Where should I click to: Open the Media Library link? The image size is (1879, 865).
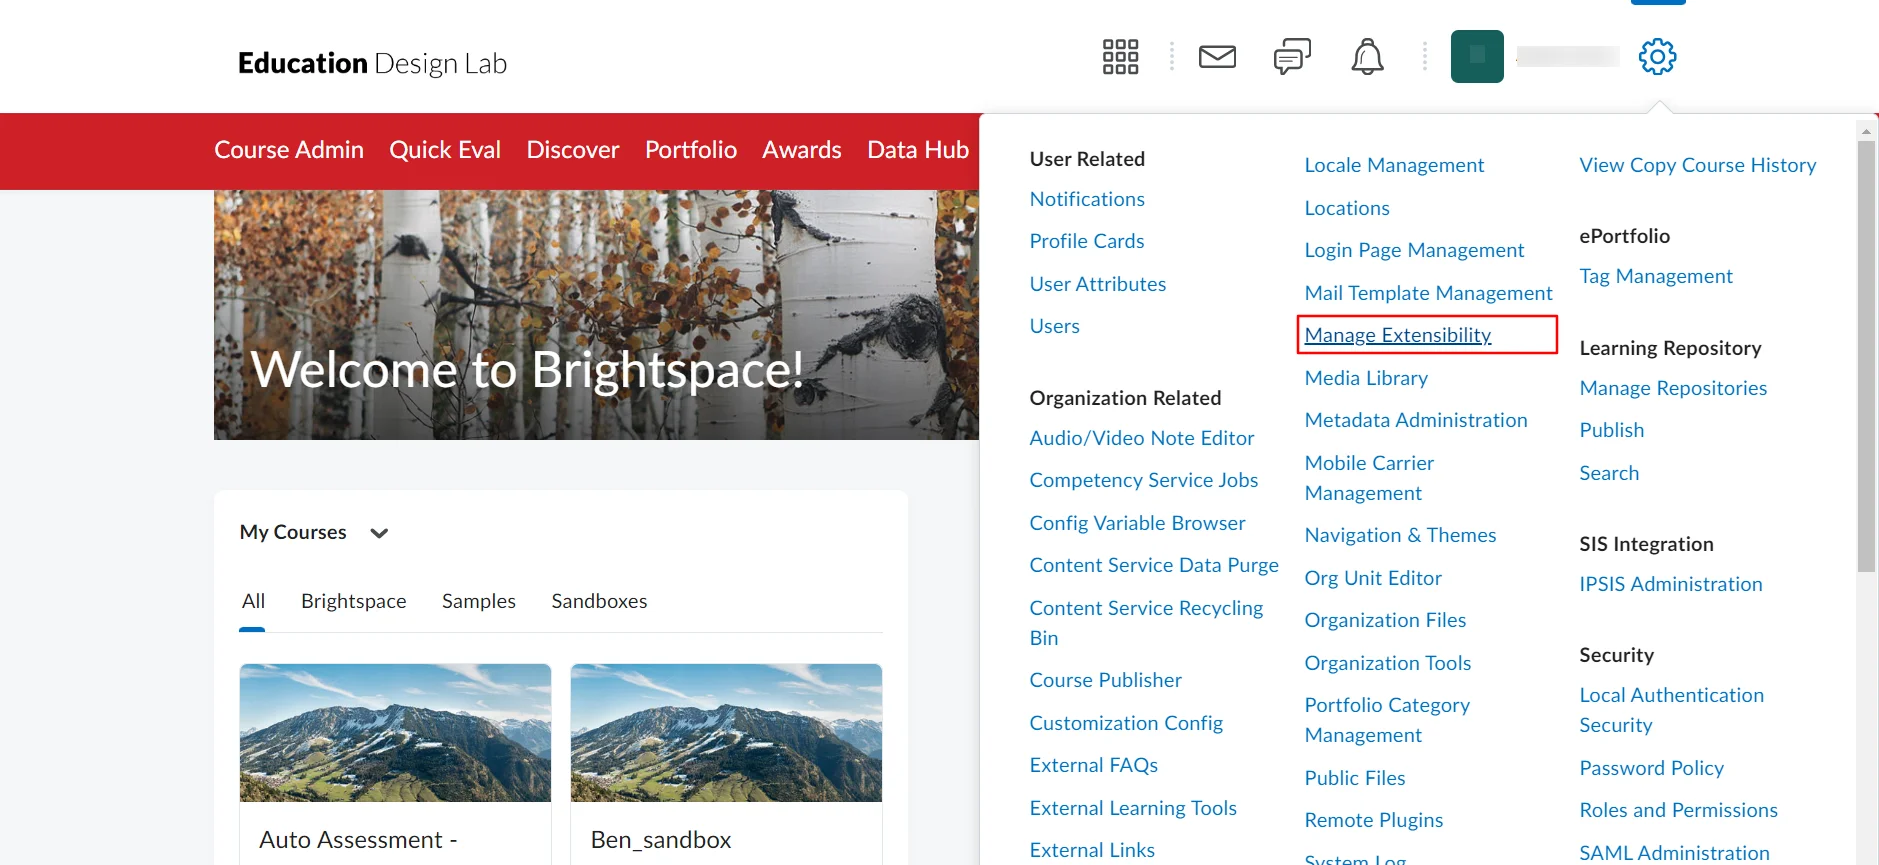[x=1366, y=378]
